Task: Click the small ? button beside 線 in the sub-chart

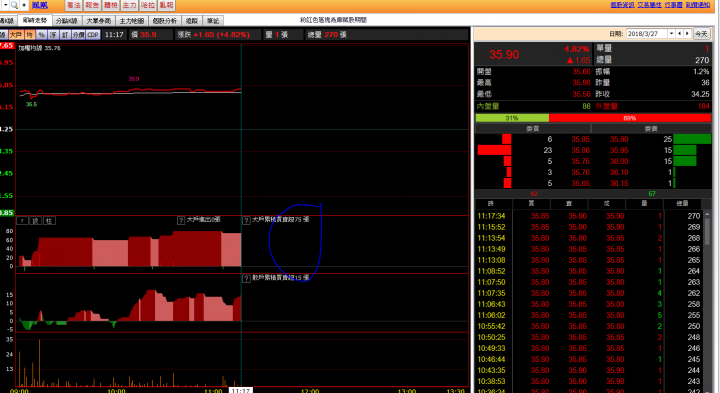Action: pyautogui.click(x=22, y=221)
